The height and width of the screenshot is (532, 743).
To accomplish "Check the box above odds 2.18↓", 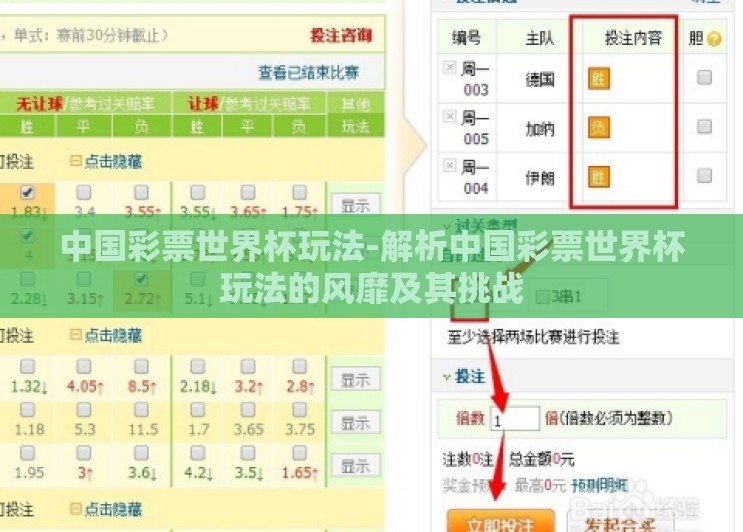I will click(x=198, y=366).
